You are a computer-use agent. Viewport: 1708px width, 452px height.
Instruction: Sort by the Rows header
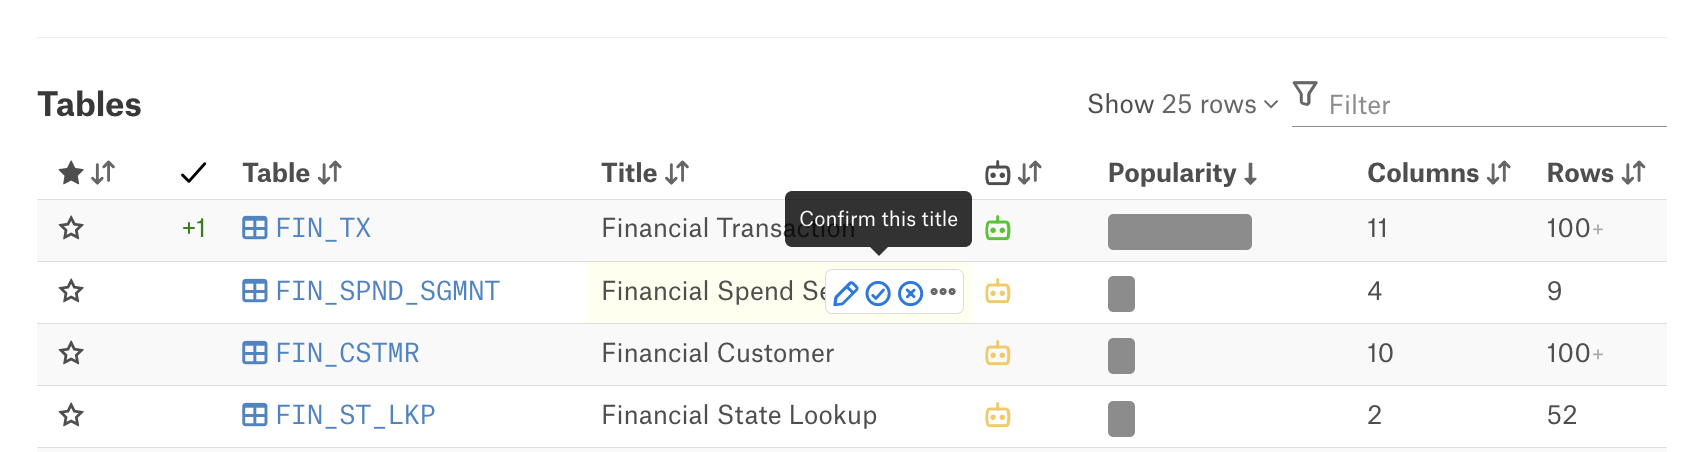point(1595,173)
